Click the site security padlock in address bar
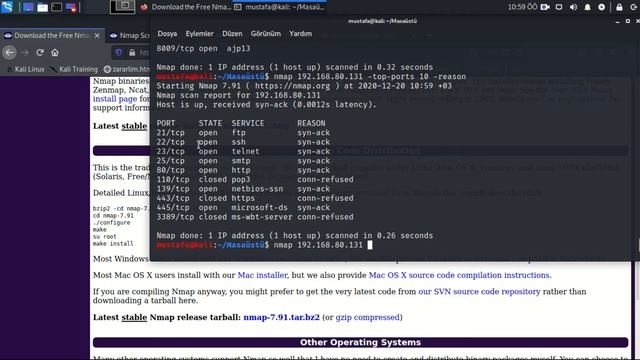Viewport: 640px width, 360px height. (x=132, y=53)
